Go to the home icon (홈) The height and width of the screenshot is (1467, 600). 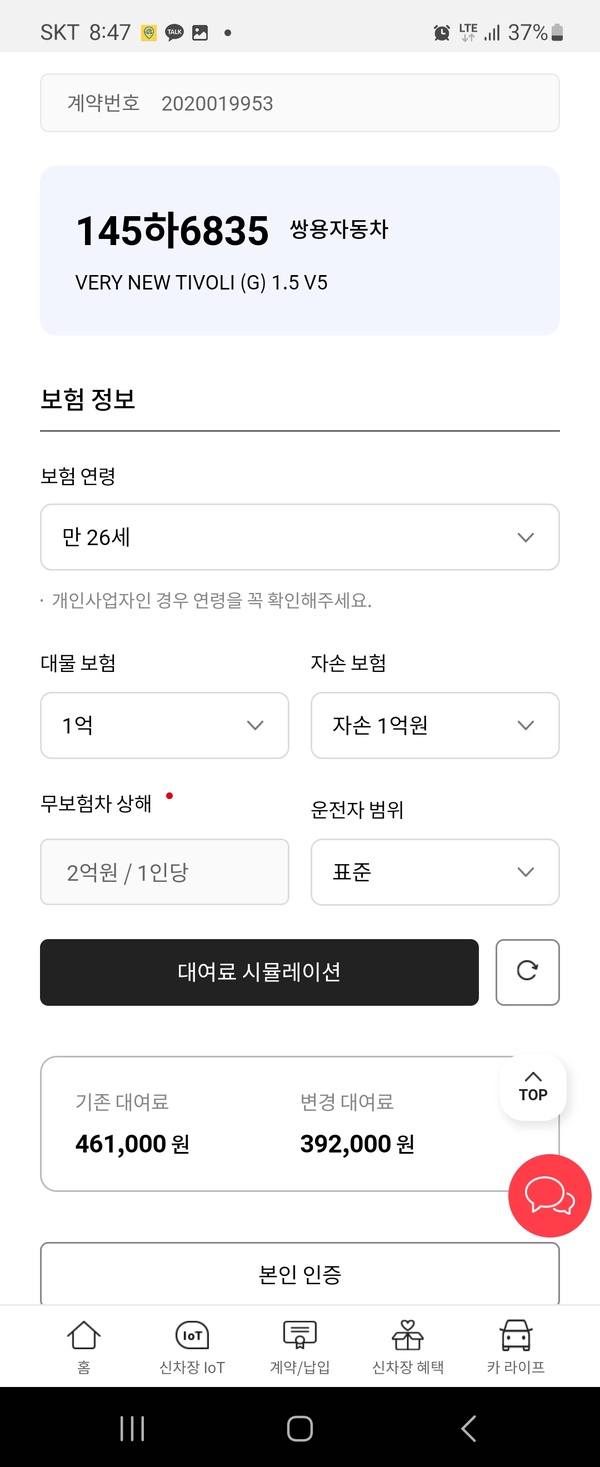point(84,1346)
